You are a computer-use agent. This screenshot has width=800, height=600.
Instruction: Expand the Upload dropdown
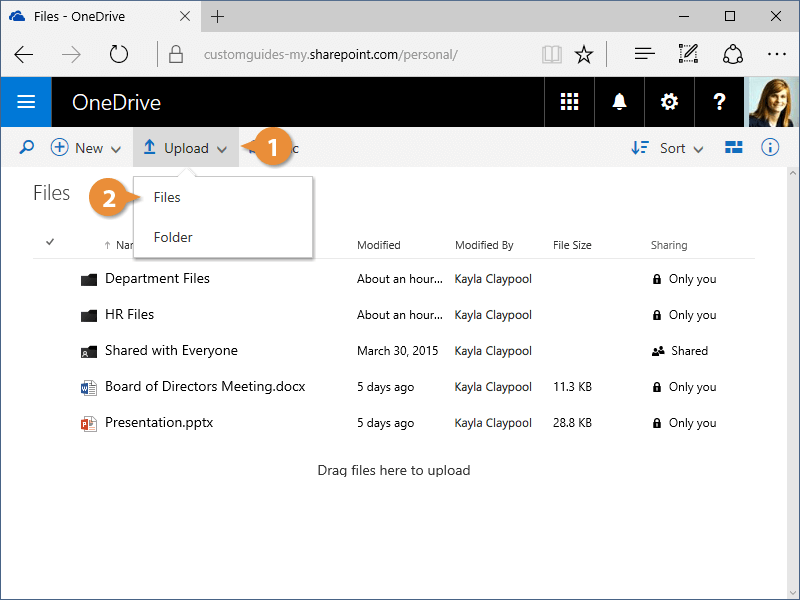185,148
